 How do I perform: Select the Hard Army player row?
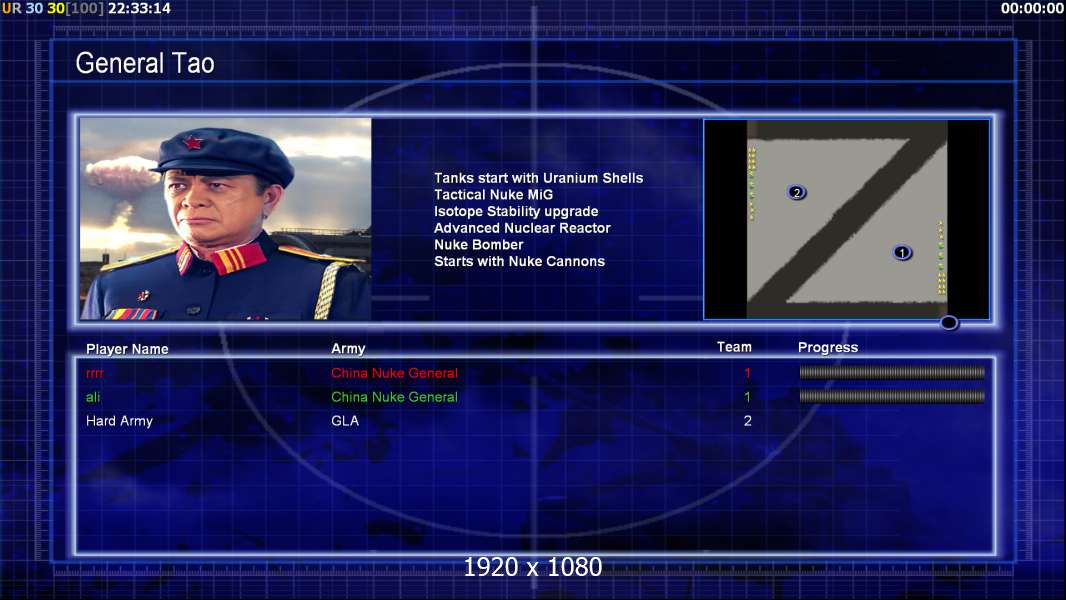[x=534, y=421]
